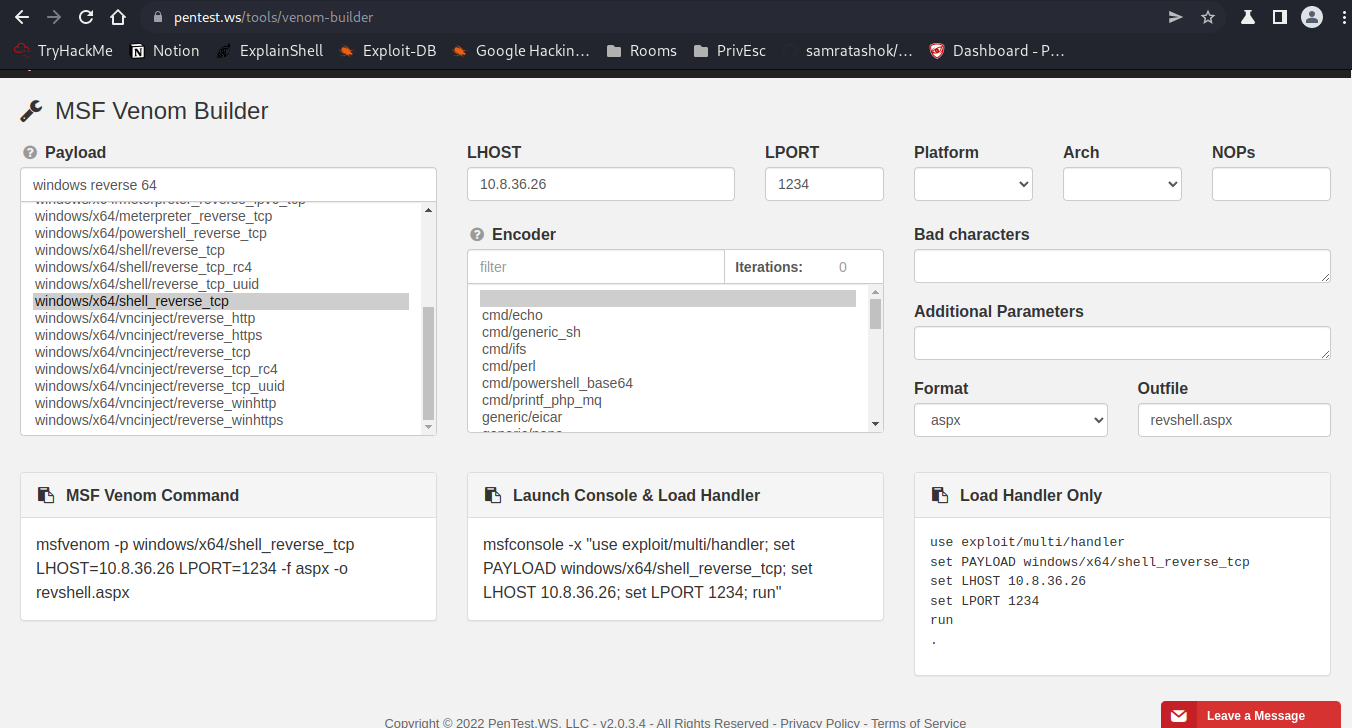Open the Notion bookmark
The width and height of the screenshot is (1352, 728).
[x=165, y=50]
